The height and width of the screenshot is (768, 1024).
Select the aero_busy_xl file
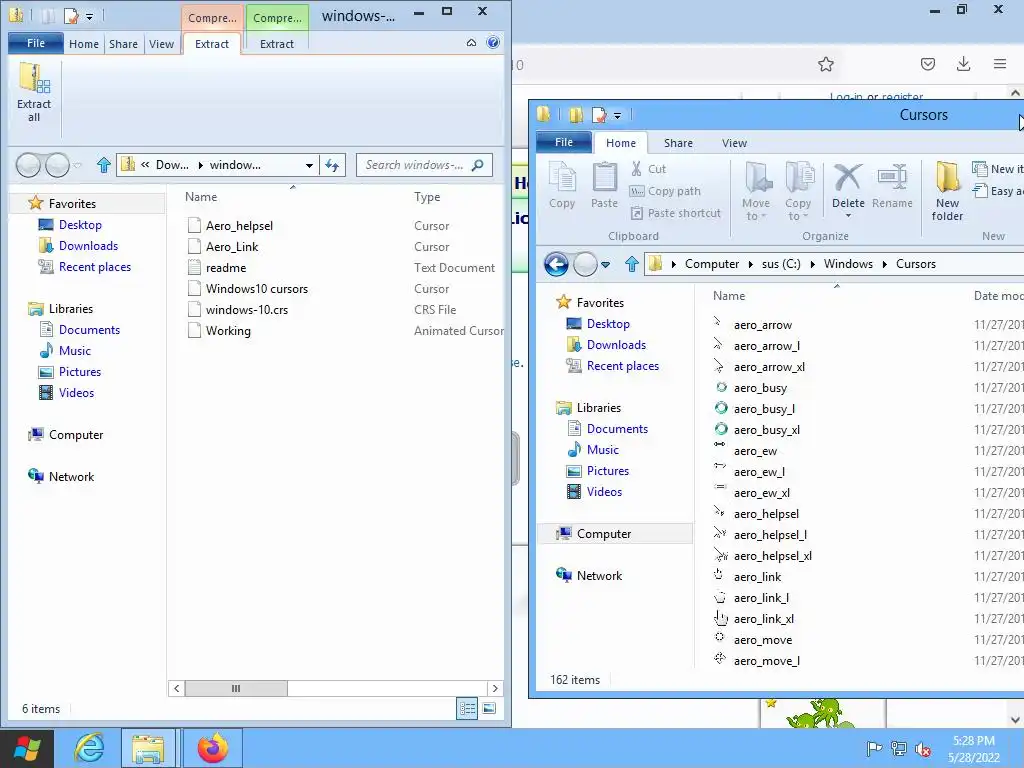click(766, 430)
